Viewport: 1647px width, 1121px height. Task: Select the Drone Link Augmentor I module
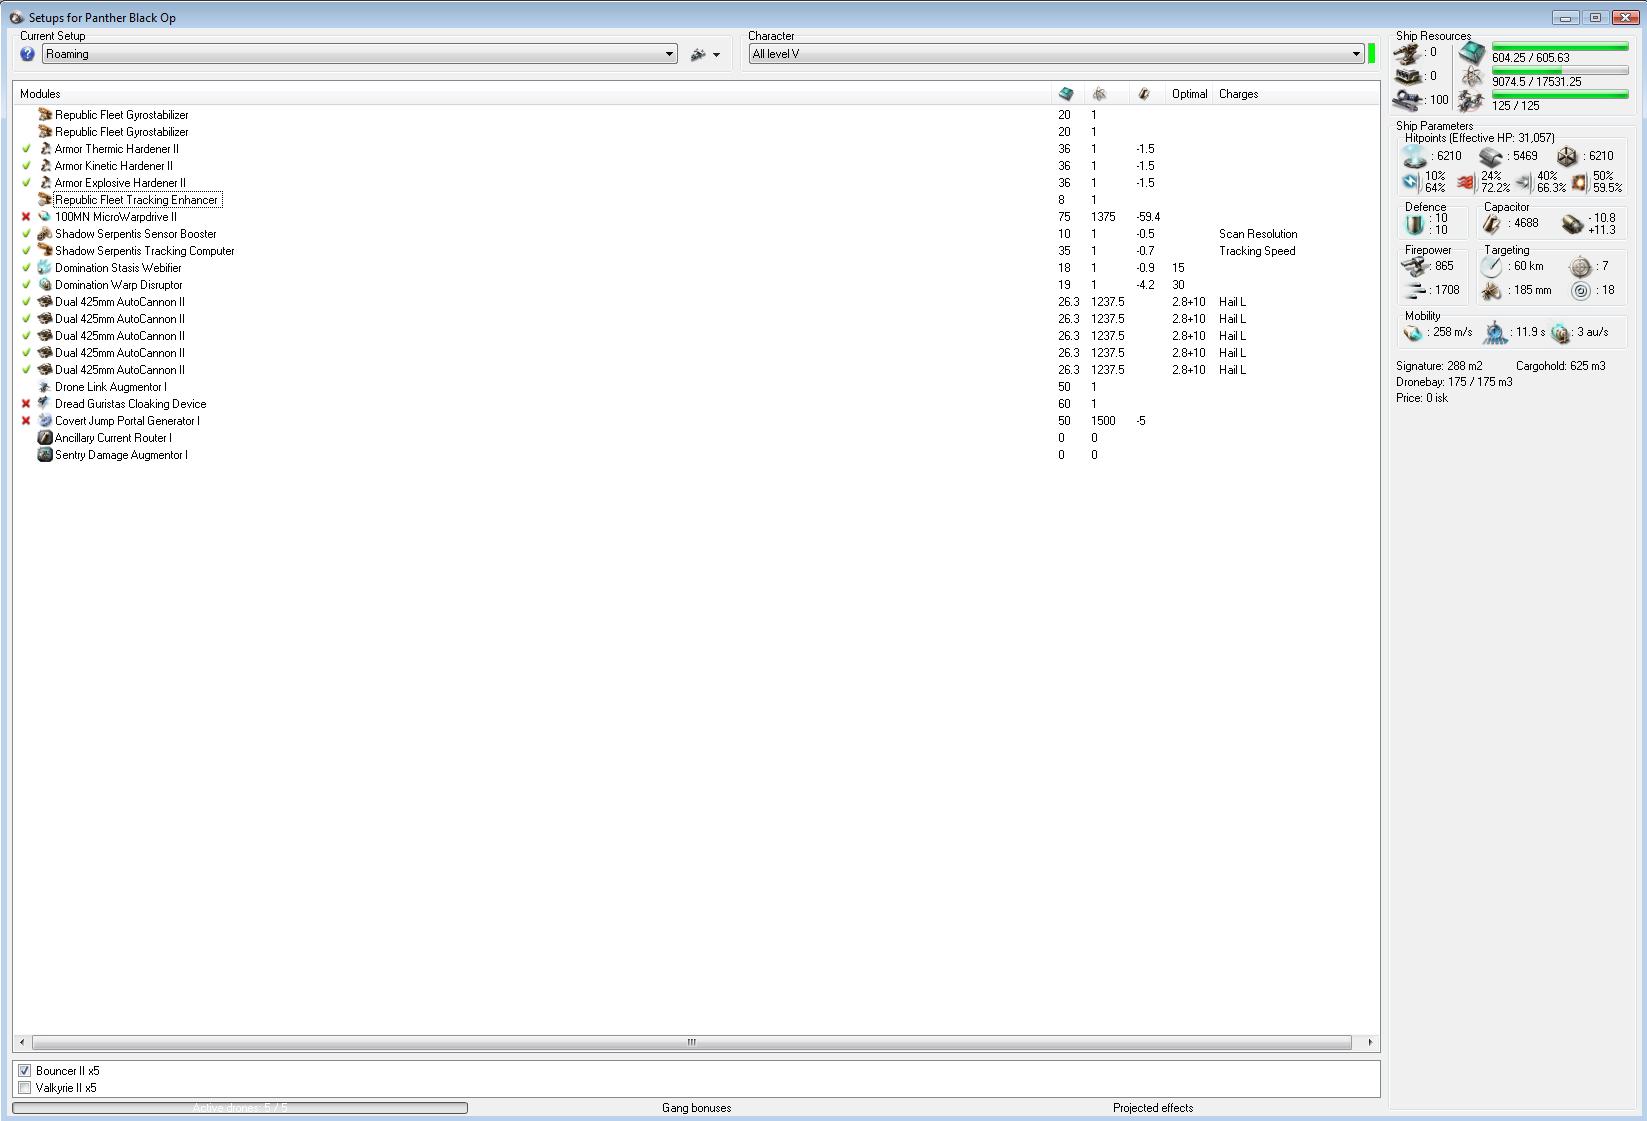point(111,387)
